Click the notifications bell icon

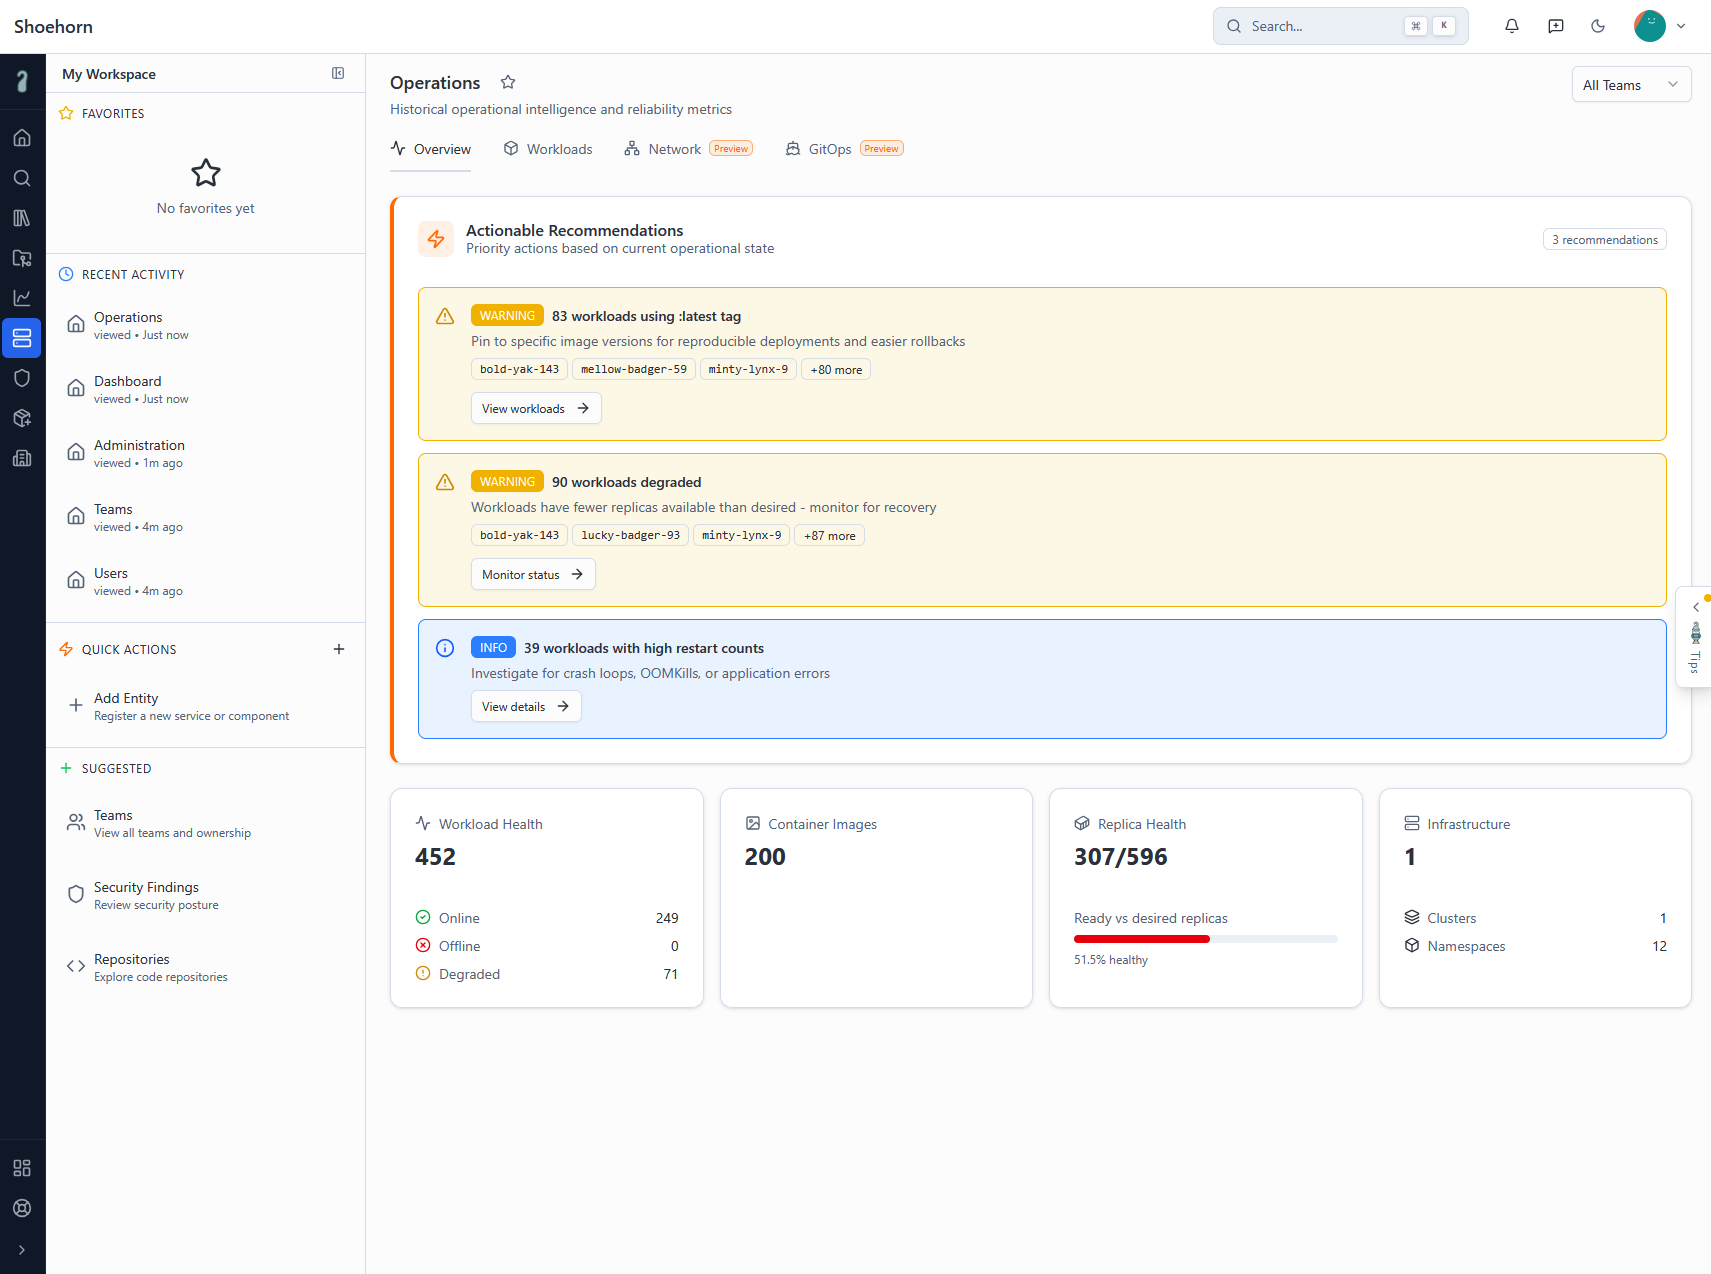pyautogui.click(x=1511, y=26)
